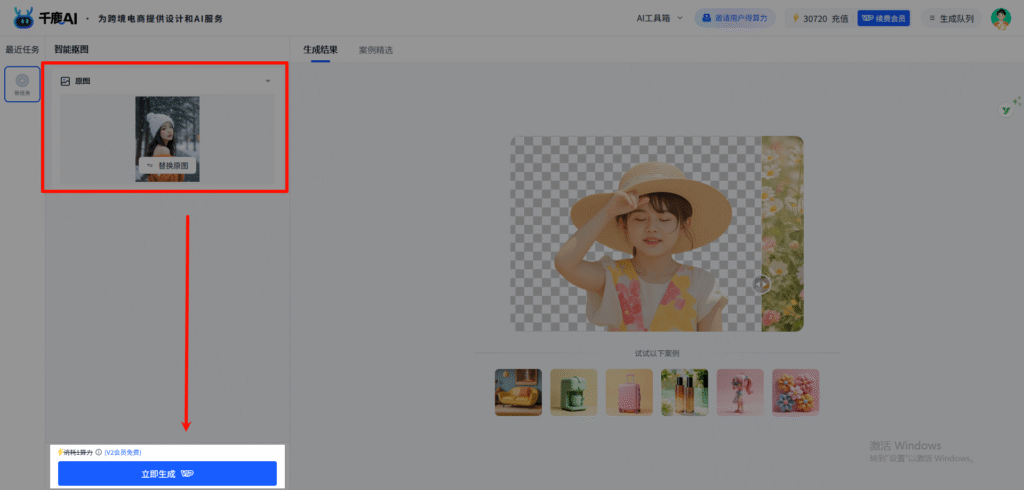Click the lightning 30720 credits icon

796,18
